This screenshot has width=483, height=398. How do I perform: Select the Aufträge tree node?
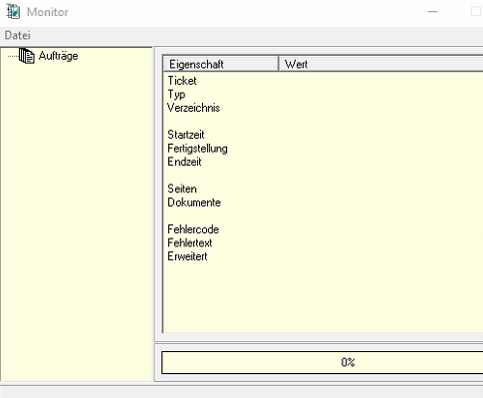pyautogui.click(x=58, y=56)
